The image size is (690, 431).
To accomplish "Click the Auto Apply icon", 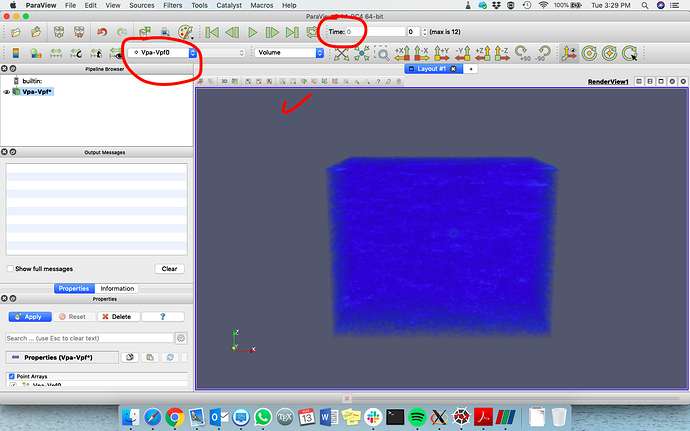I will 144,32.
